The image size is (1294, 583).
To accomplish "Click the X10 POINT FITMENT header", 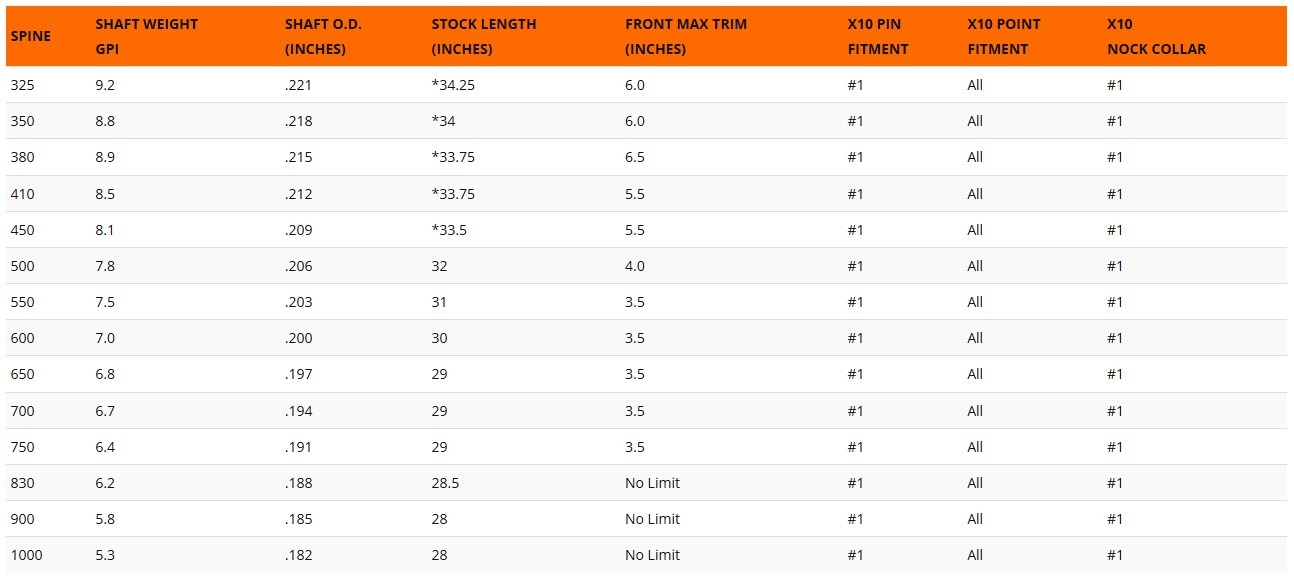I will click(x=1004, y=36).
